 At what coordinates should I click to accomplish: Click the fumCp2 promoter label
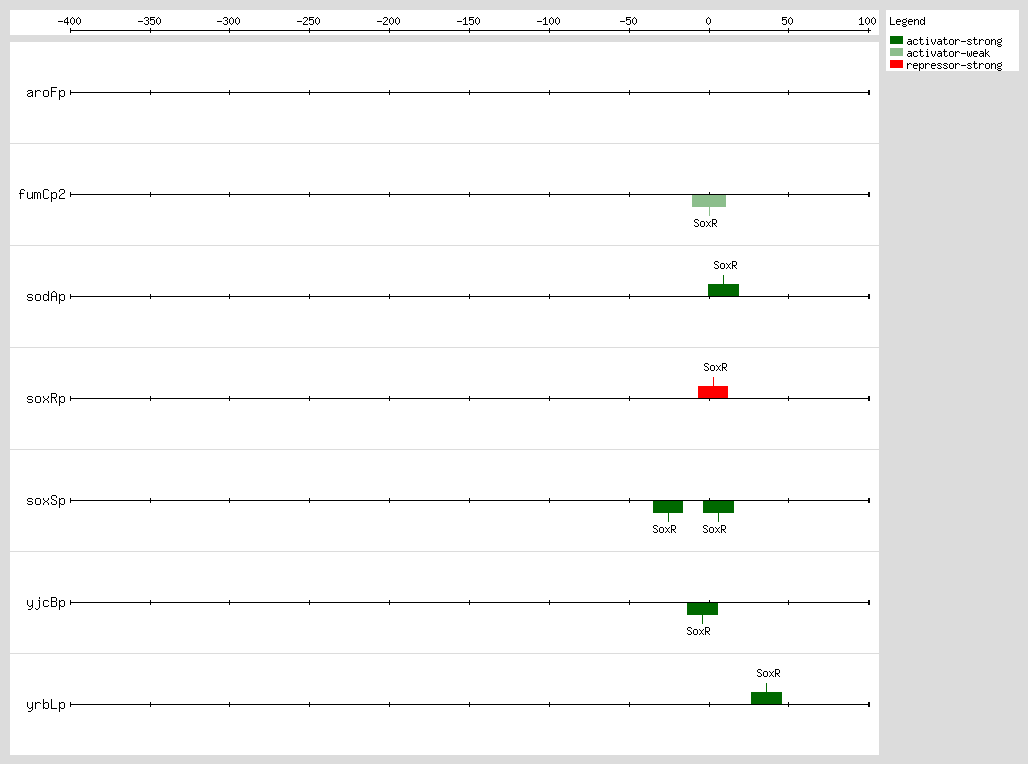tap(42, 195)
